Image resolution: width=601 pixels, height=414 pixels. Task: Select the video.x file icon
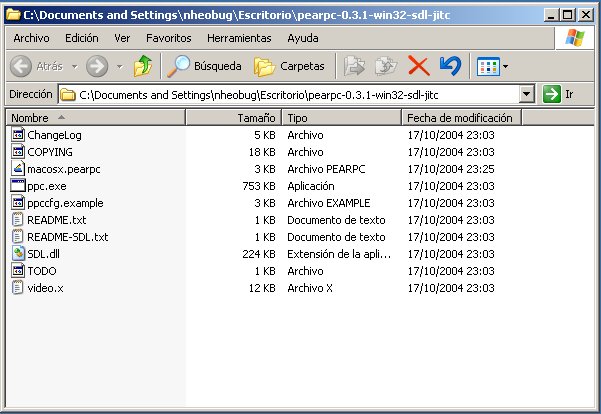point(17,288)
